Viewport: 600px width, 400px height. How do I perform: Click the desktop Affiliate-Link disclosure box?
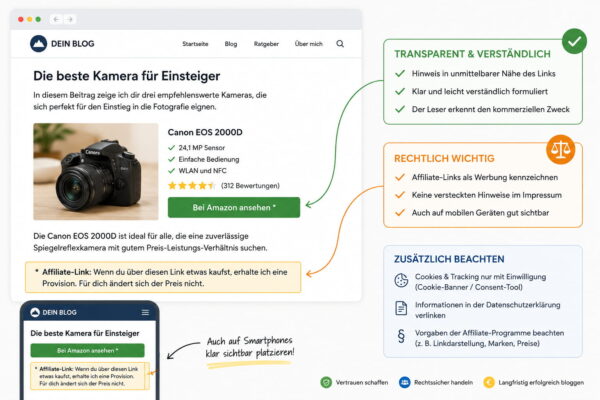point(163,278)
